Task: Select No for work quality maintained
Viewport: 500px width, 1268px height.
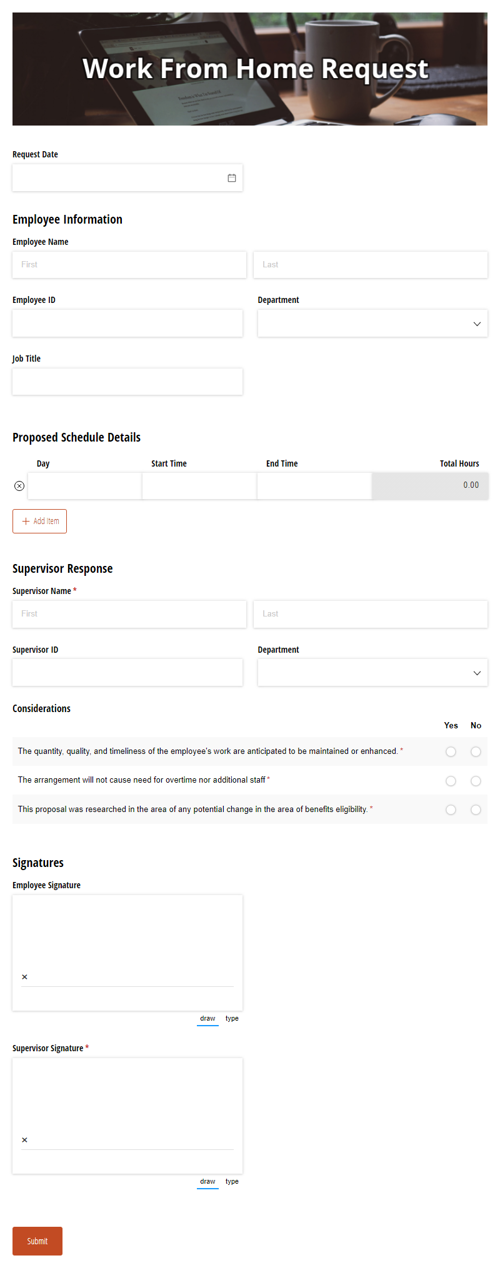Action: pyautogui.click(x=476, y=751)
